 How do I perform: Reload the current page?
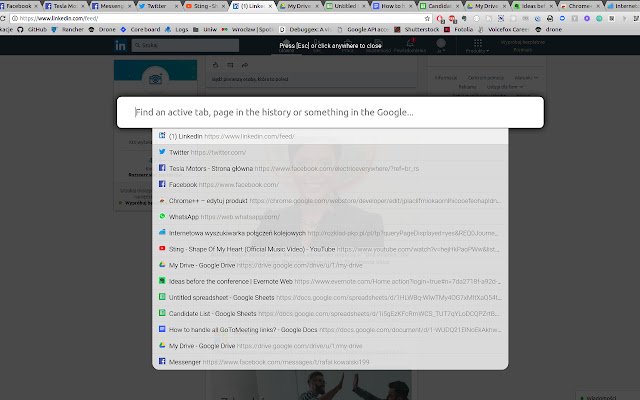pyautogui.click(x=2, y=18)
